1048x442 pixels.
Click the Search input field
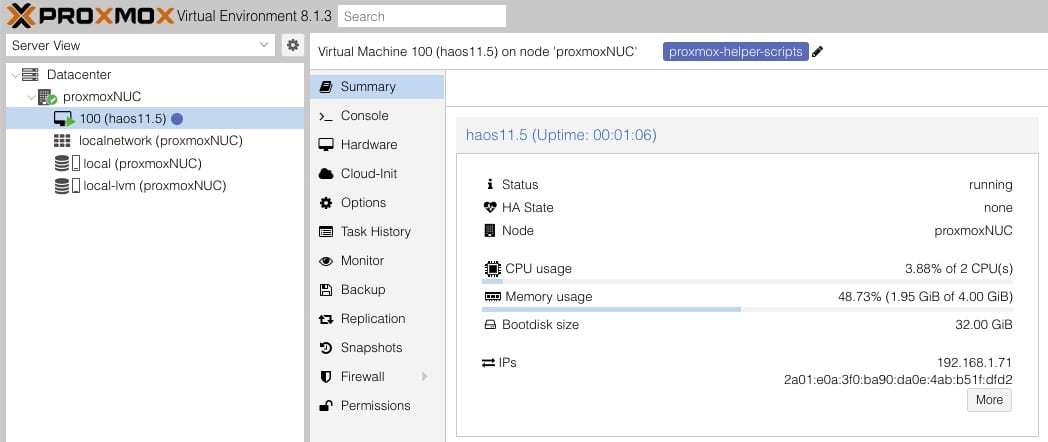click(x=422, y=16)
